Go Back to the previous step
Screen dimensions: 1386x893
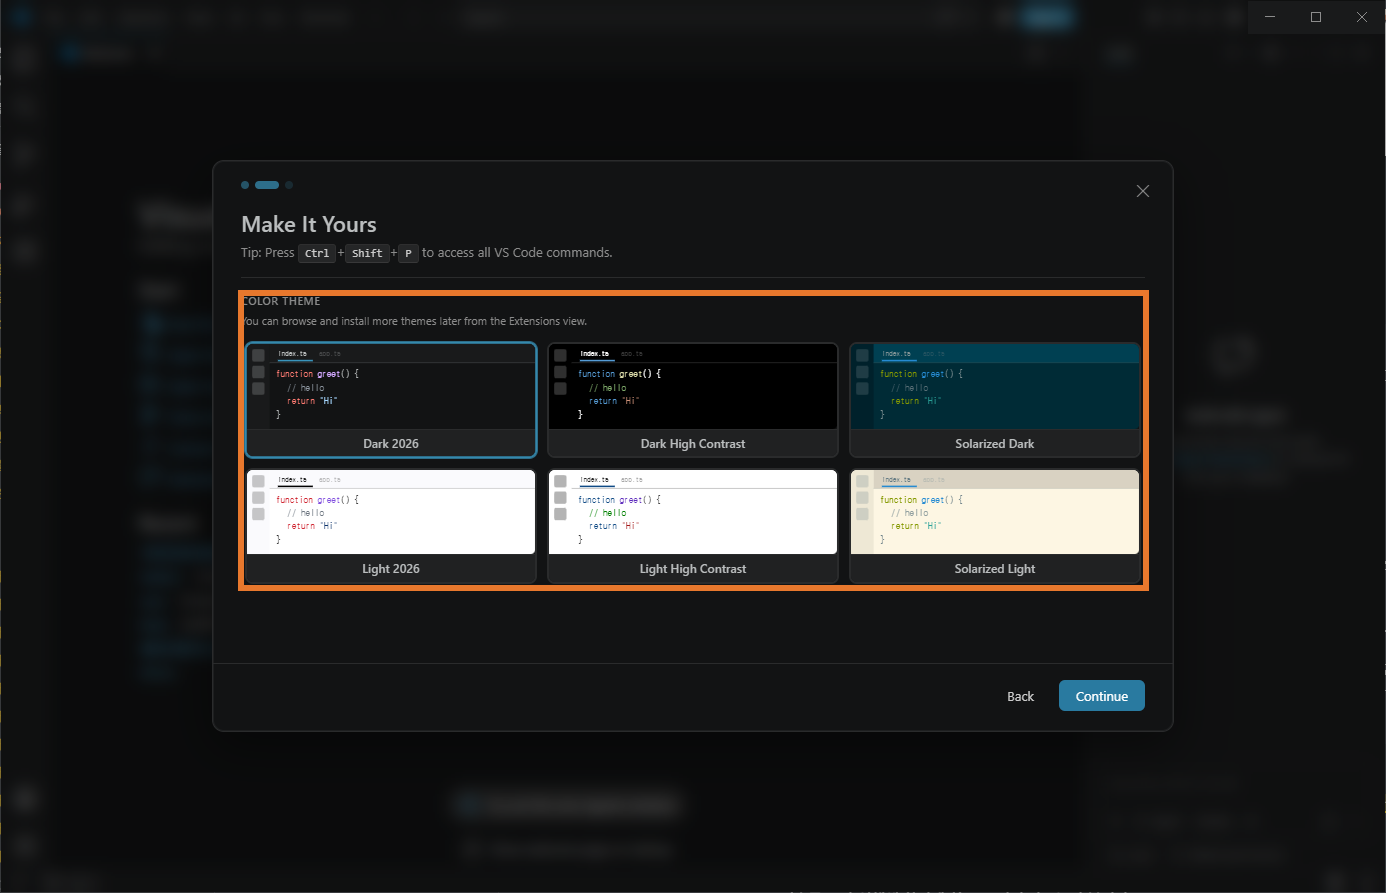[1020, 696]
